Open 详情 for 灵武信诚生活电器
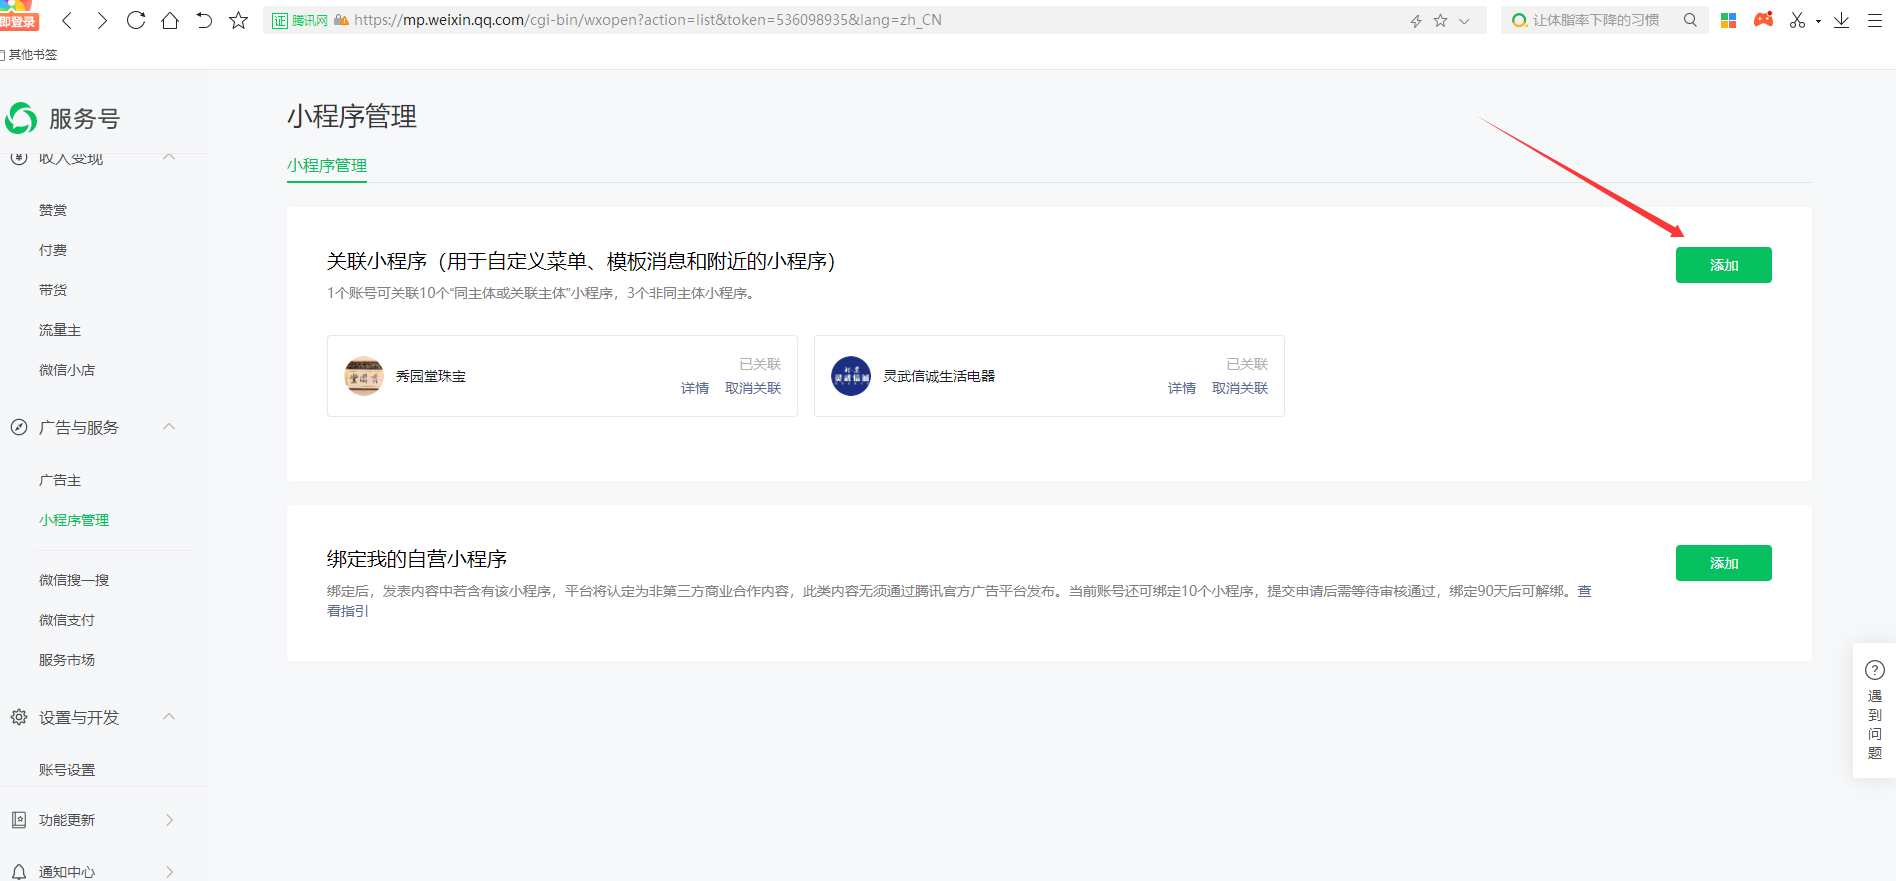The image size is (1896, 881). click(x=1182, y=388)
